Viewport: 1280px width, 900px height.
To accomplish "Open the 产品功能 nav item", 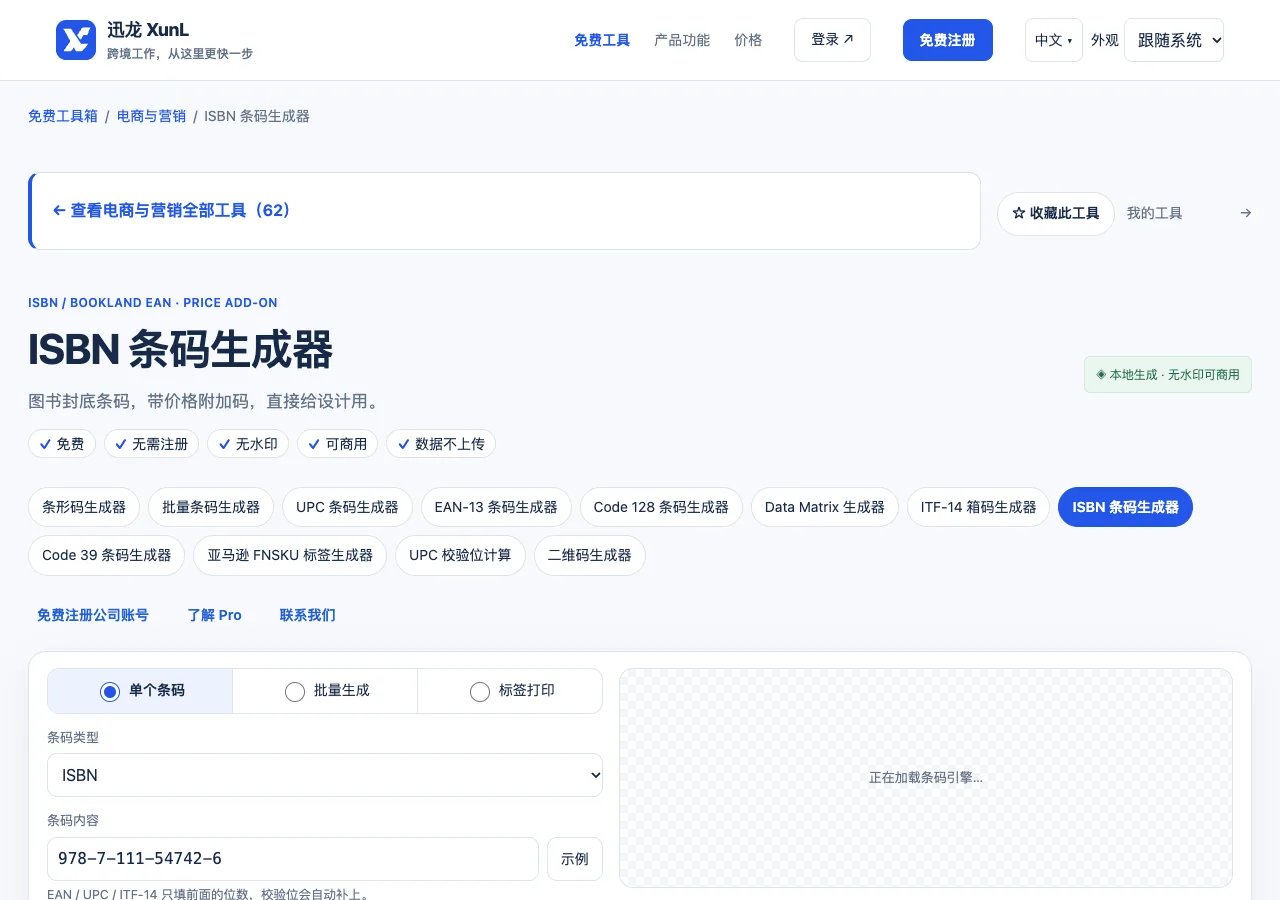I will (682, 40).
